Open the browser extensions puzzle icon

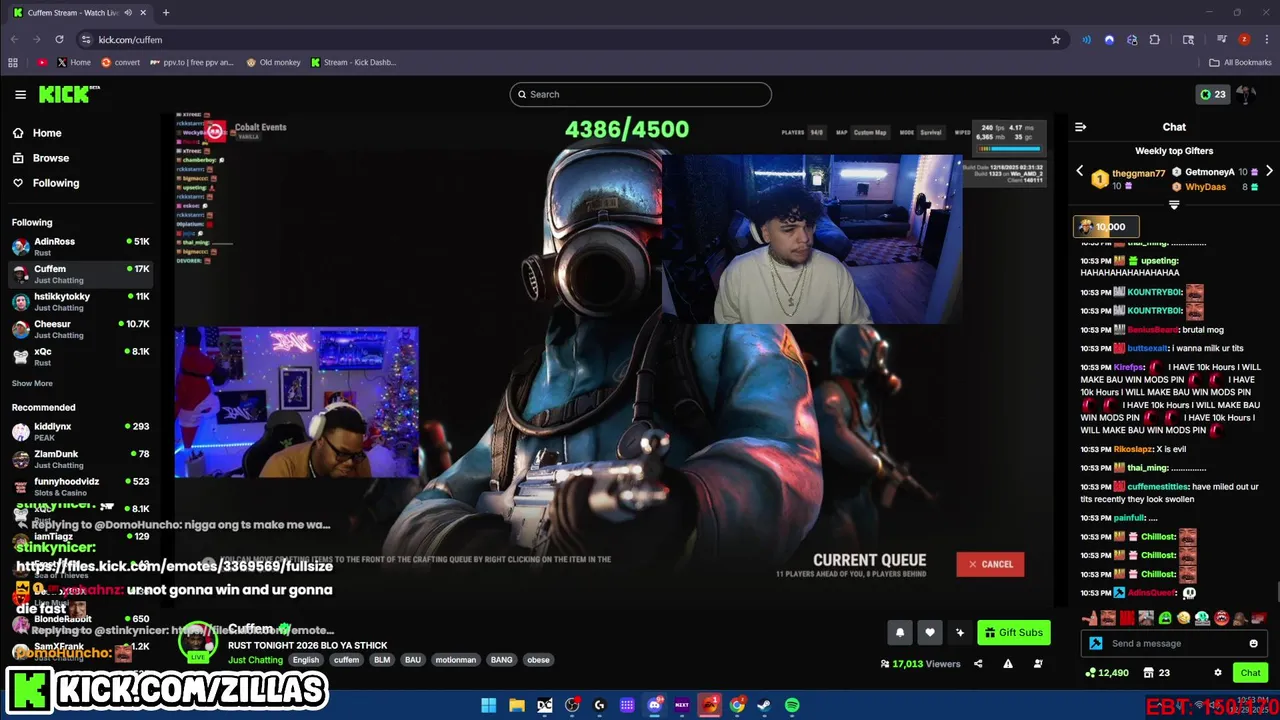click(x=1155, y=39)
